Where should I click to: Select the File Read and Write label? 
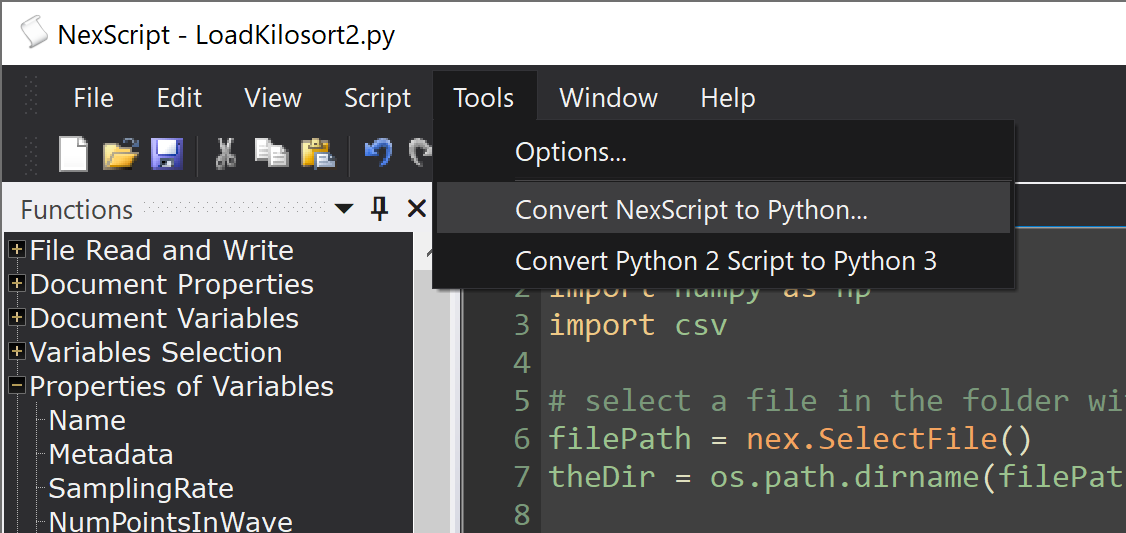[162, 251]
